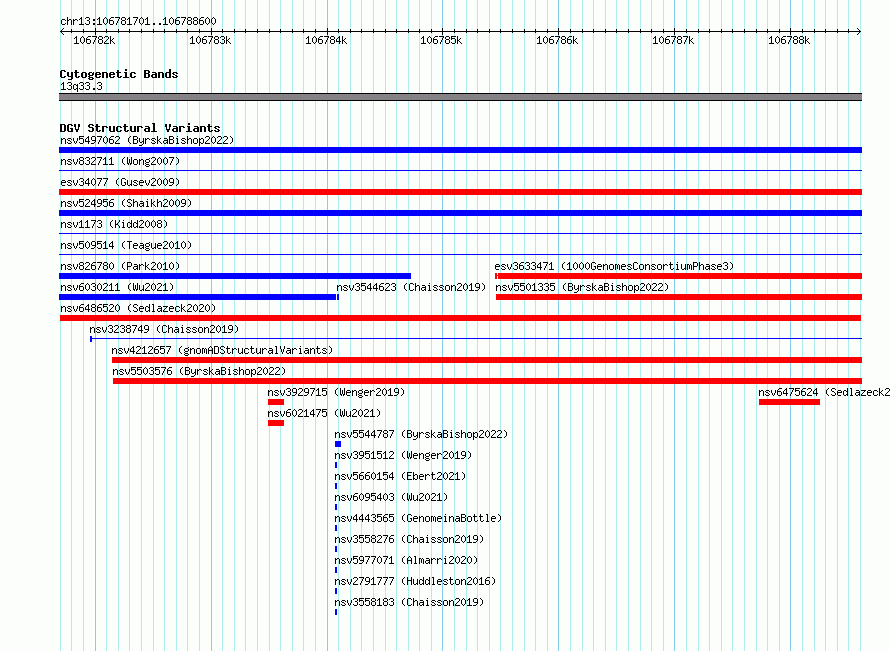Select the nsv4443565 (GenomeinaBottle) label
Image resolution: width=890 pixels, height=651 pixels.
tap(418, 518)
